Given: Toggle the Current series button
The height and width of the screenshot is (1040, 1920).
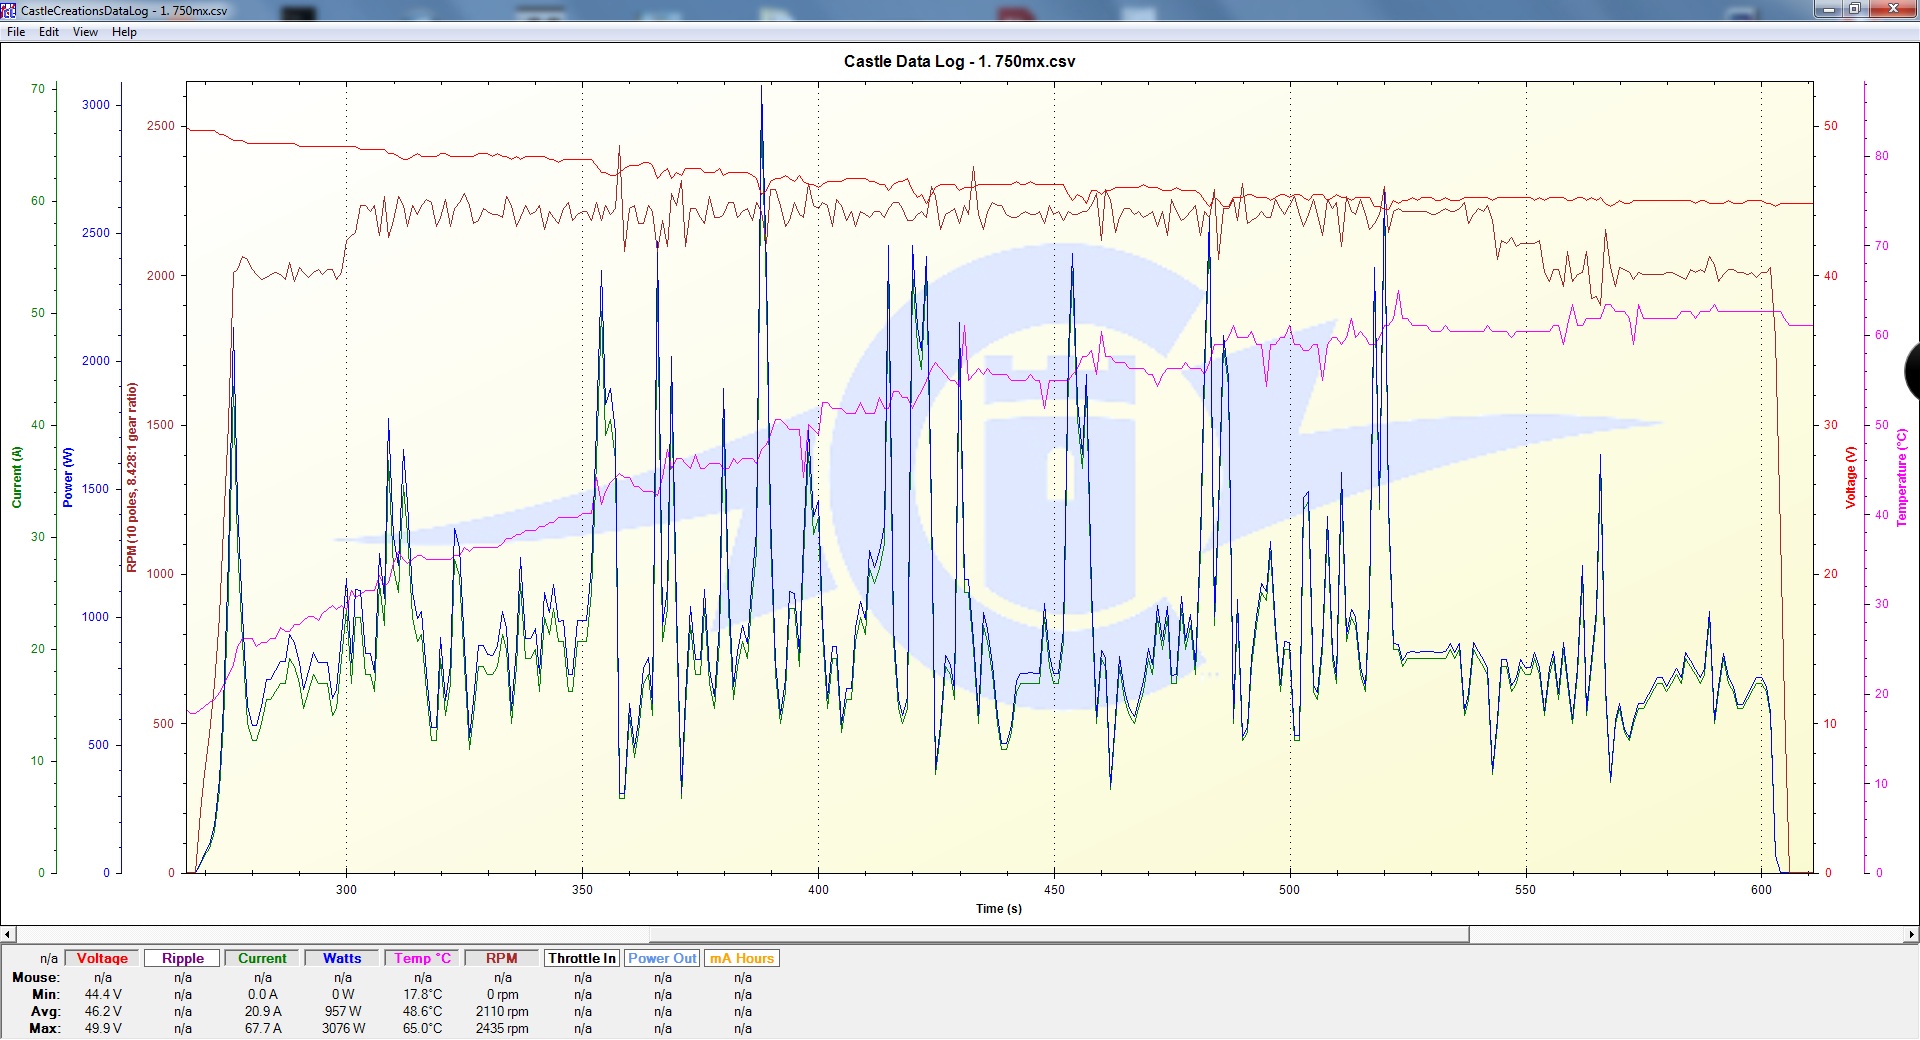Looking at the screenshot, I should pyautogui.click(x=262, y=958).
